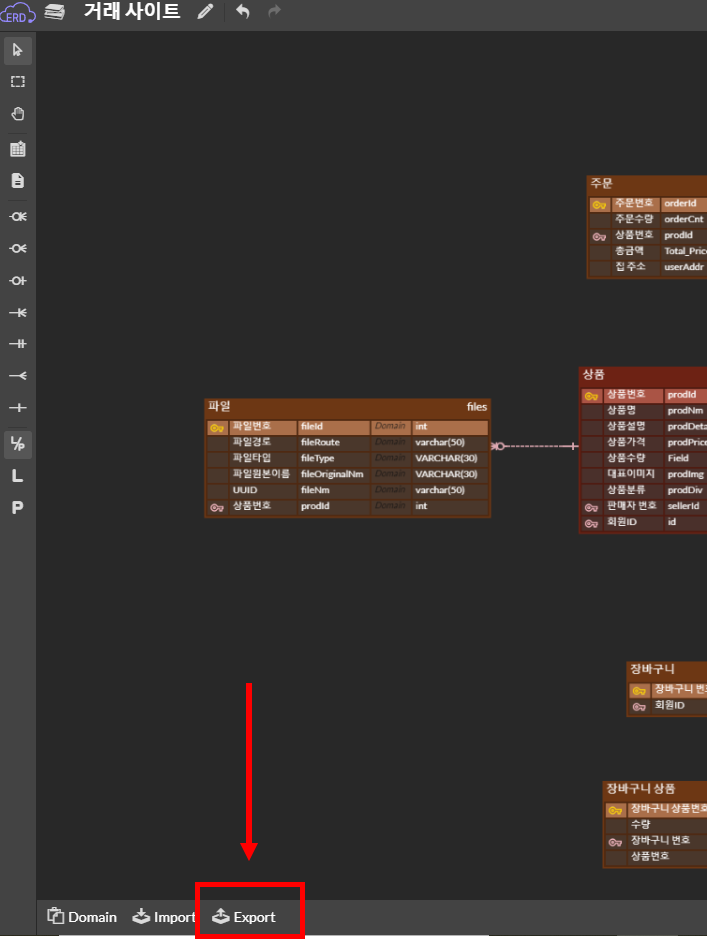This screenshot has width=707, height=939.
Task: Edit the project title with the pencil icon
Action: (205, 11)
